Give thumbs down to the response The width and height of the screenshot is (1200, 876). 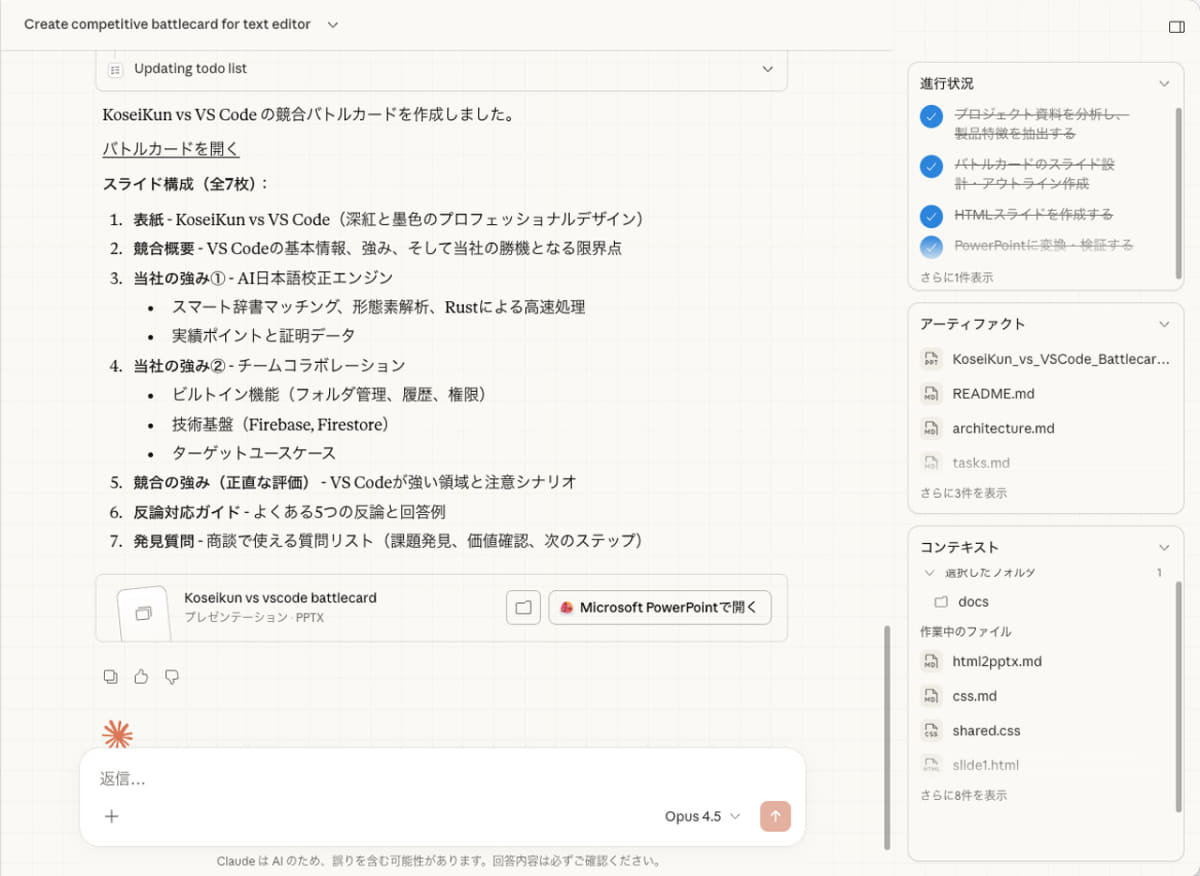point(172,677)
